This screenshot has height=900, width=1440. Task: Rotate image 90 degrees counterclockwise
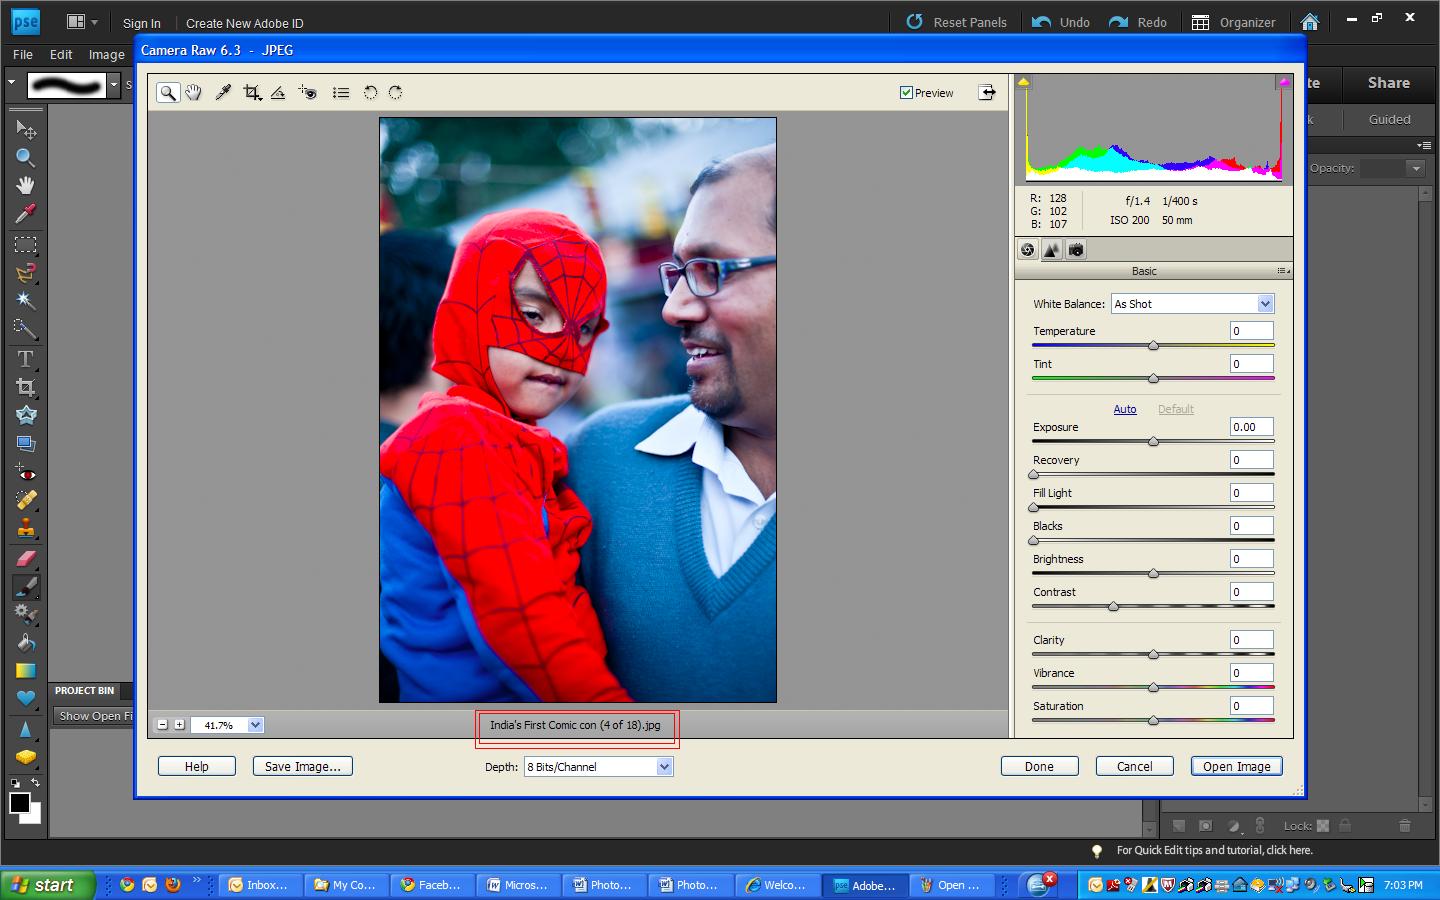pos(370,93)
